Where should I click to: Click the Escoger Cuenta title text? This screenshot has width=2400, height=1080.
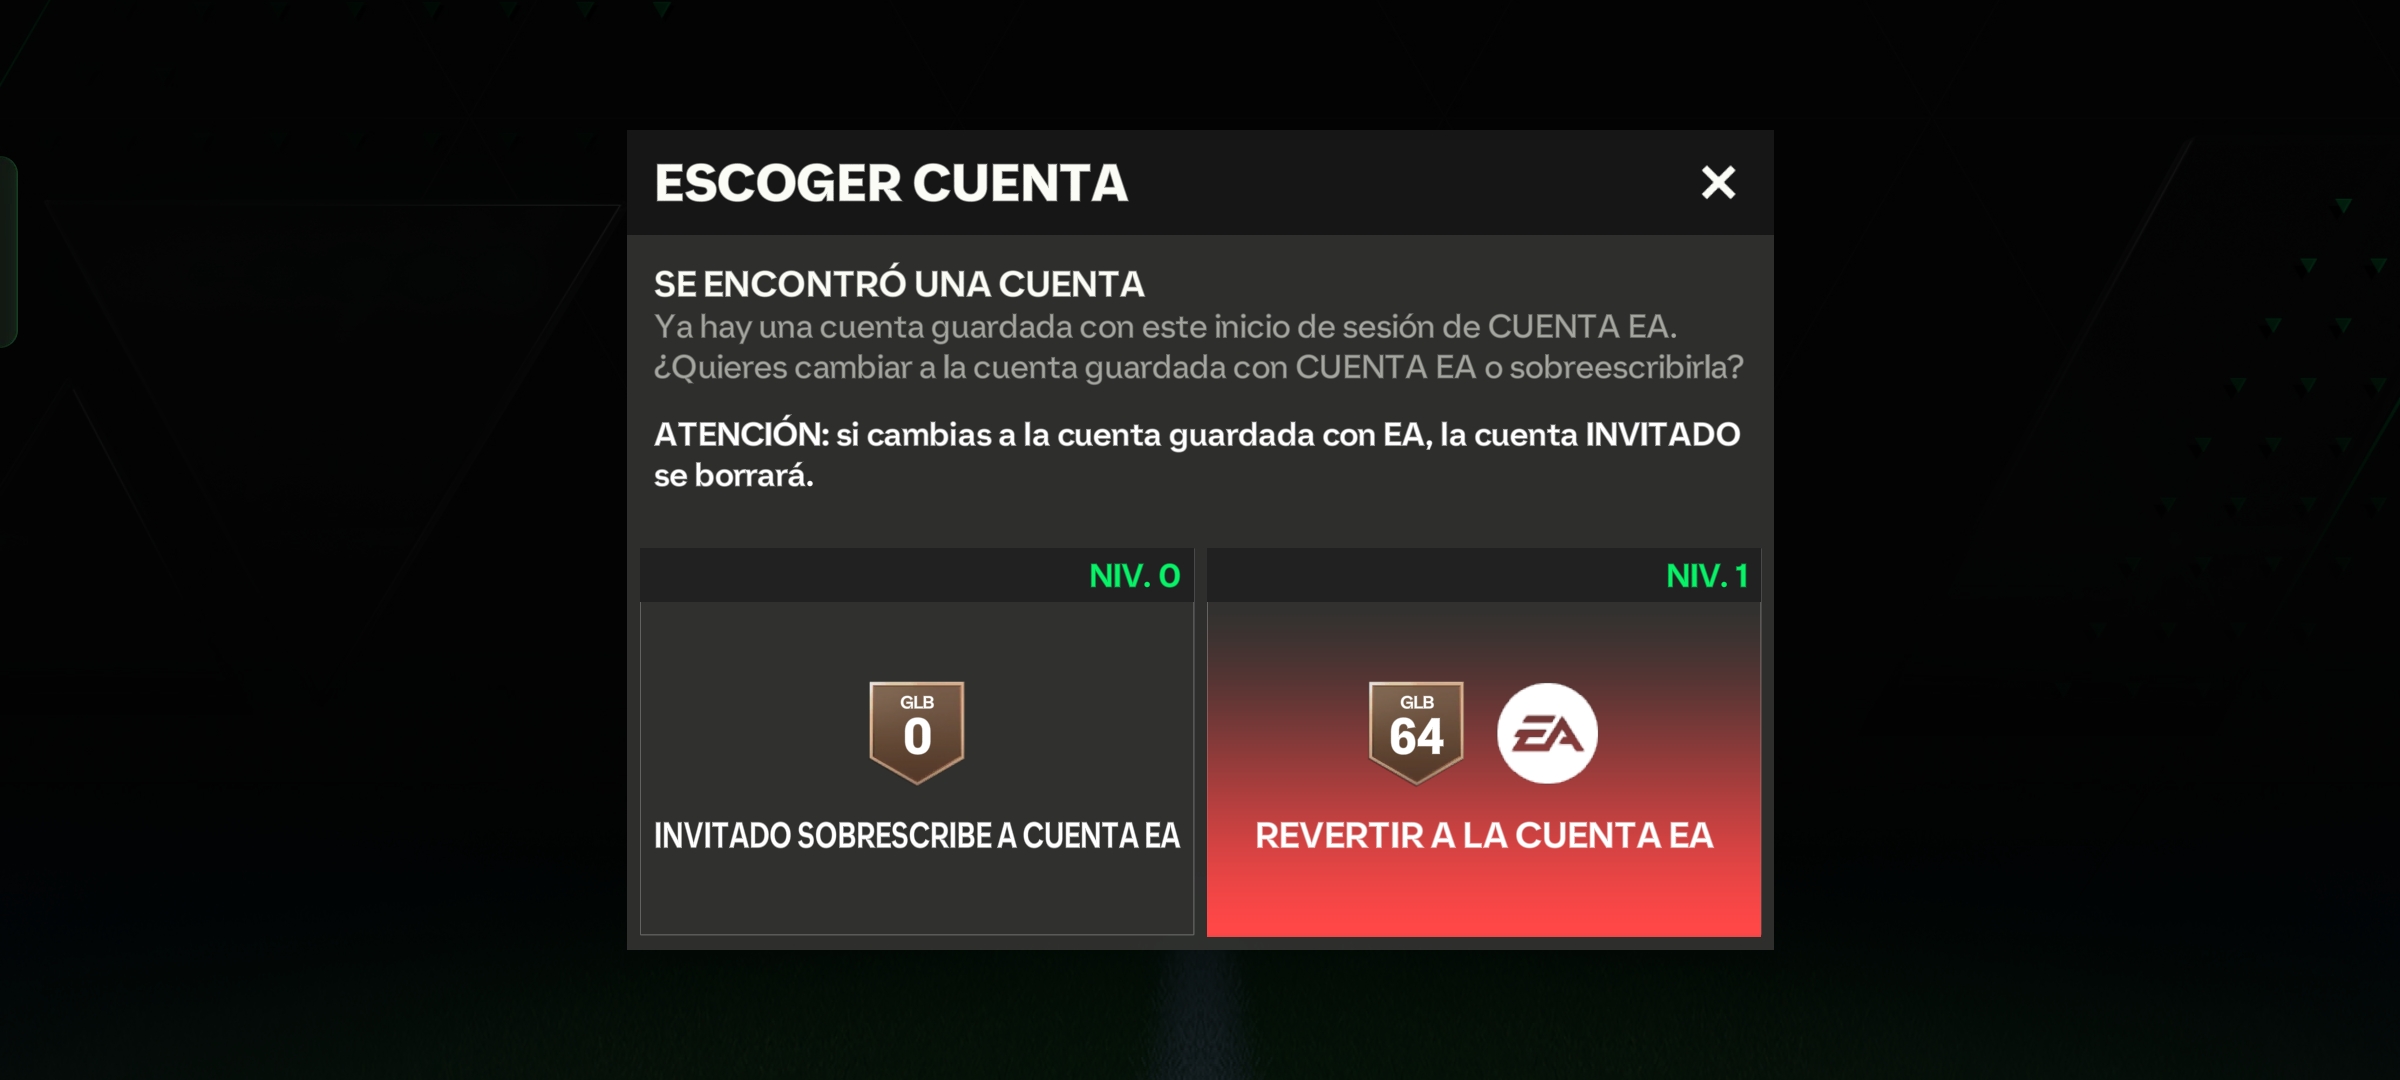pyautogui.click(x=891, y=184)
